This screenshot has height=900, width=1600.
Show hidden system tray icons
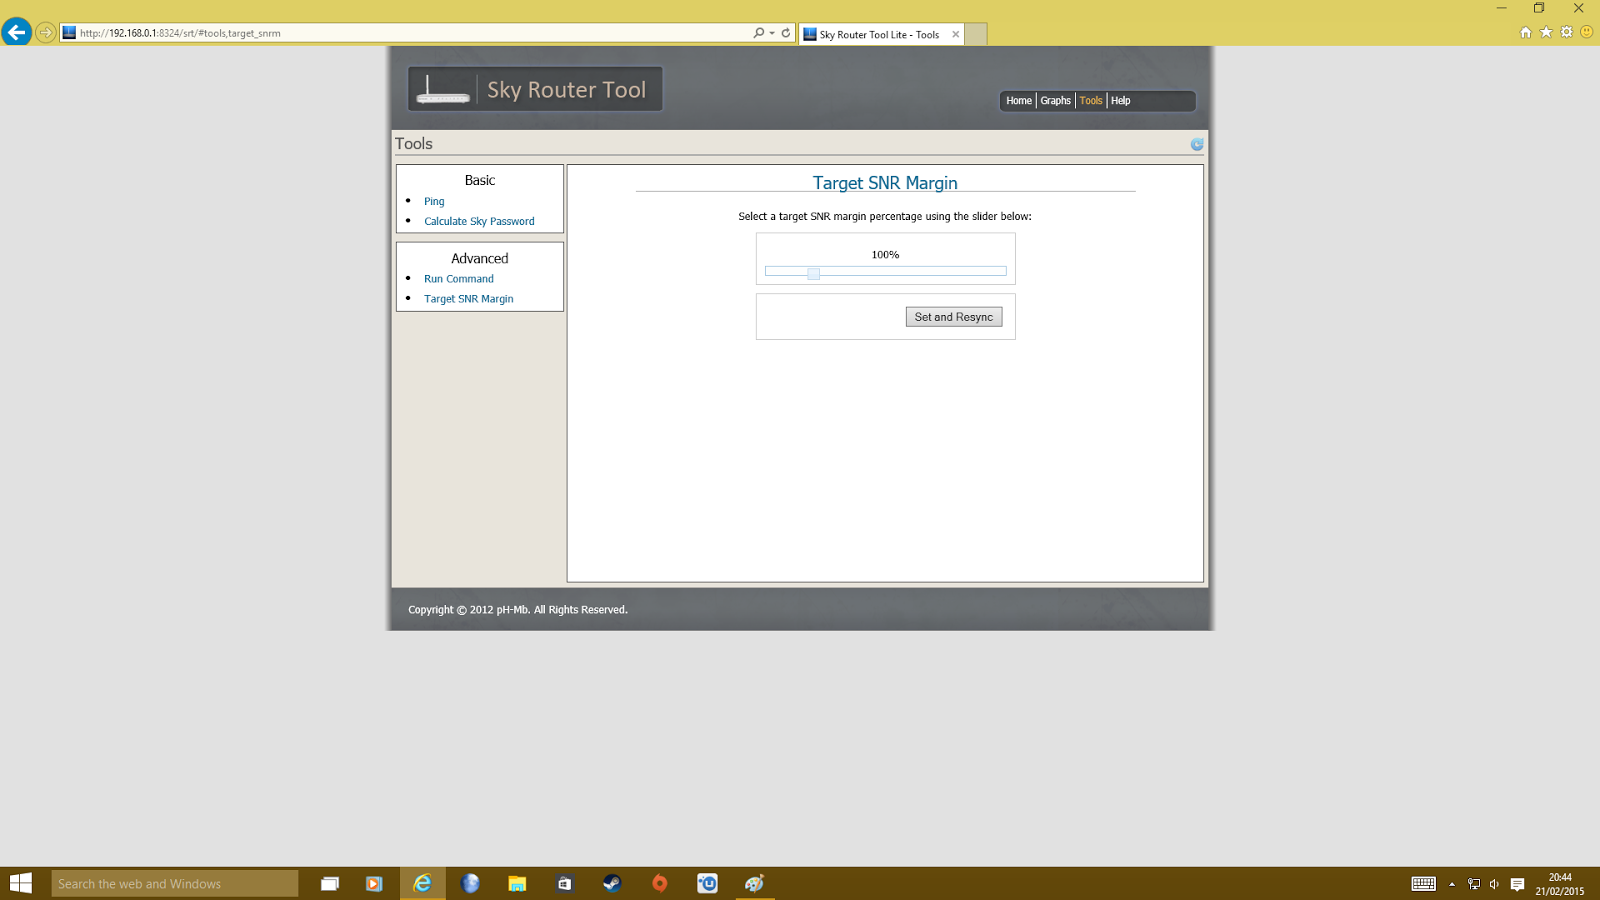(x=1452, y=884)
